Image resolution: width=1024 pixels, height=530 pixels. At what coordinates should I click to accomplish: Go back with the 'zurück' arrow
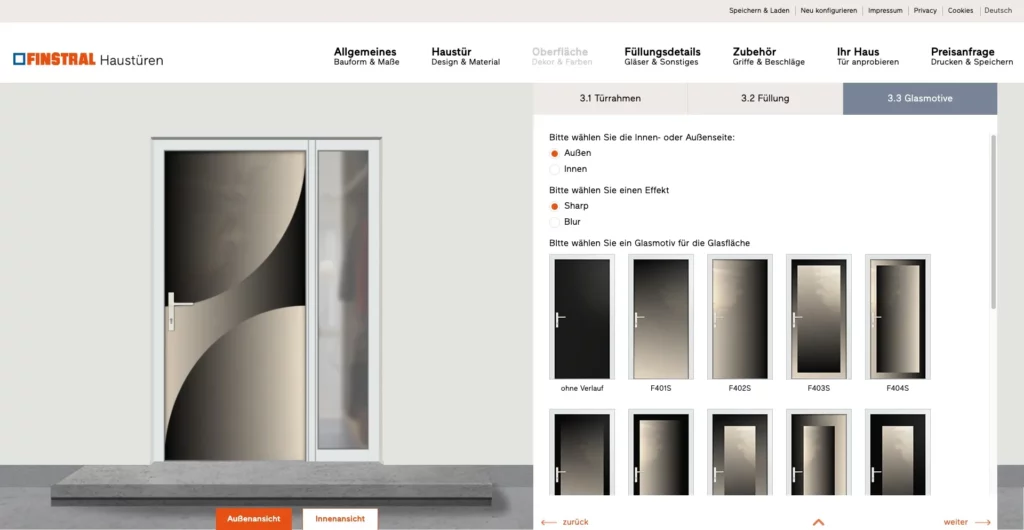tap(566, 522)
